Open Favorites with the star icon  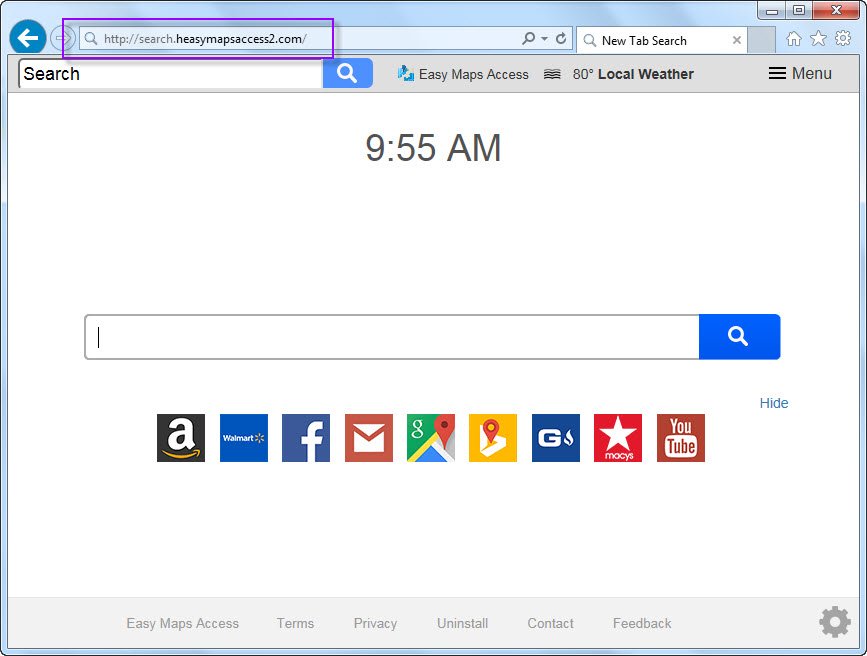point(818,38)
